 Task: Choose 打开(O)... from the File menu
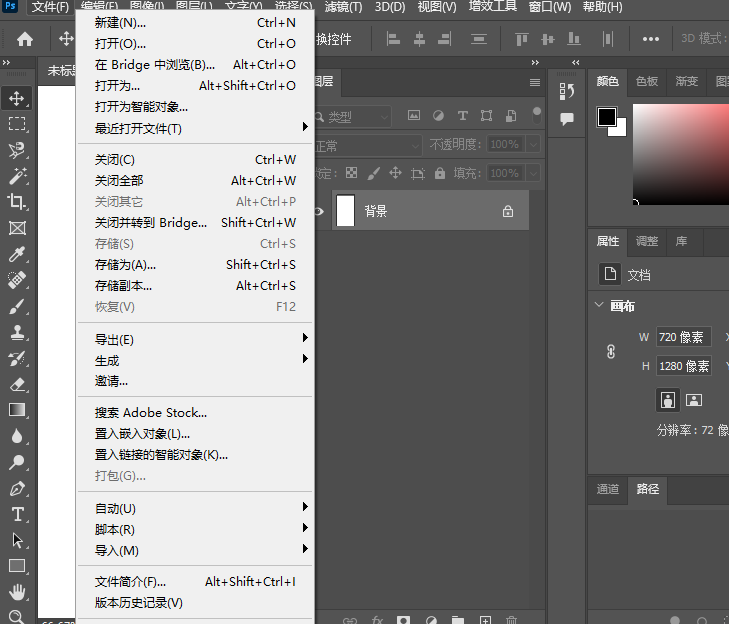pyautogui.click(x=195, y=43)
